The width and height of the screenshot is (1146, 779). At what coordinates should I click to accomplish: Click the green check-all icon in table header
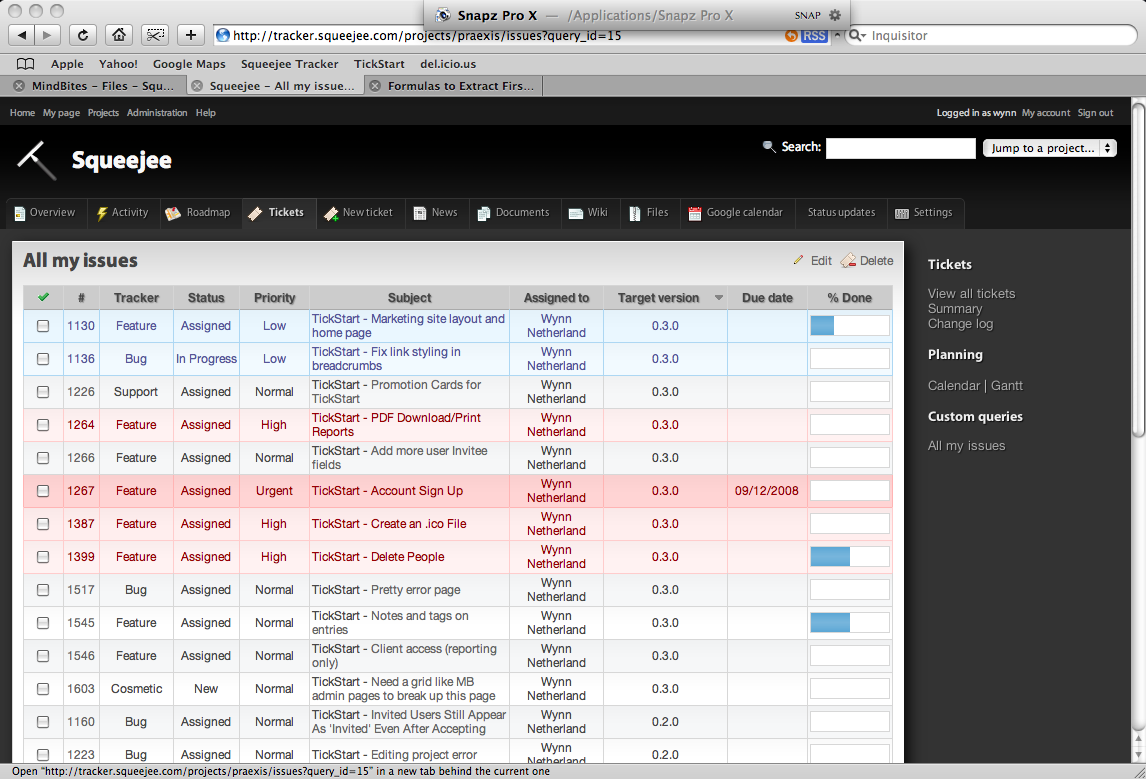(x=43, y=297)
